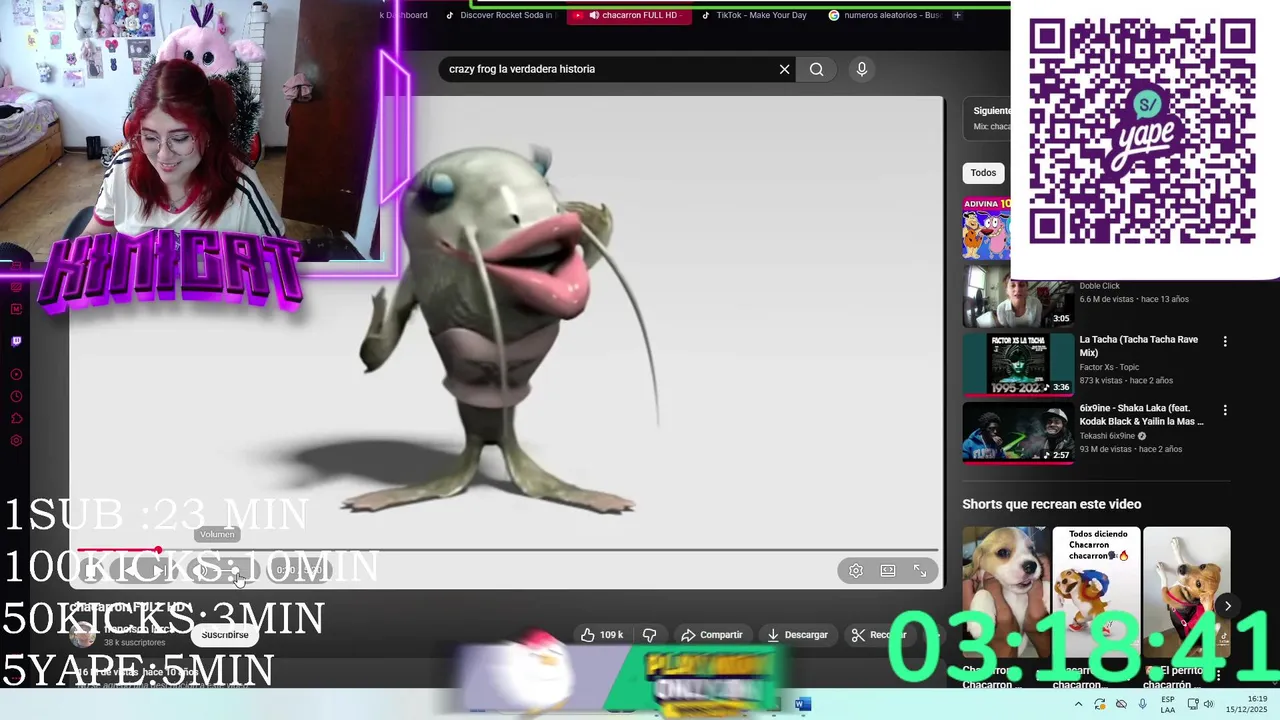Open the 'El perrito chacarrón' Short
Image resolution: width=1280 pixels, height=720 pixels.
tap(1186, 592)
